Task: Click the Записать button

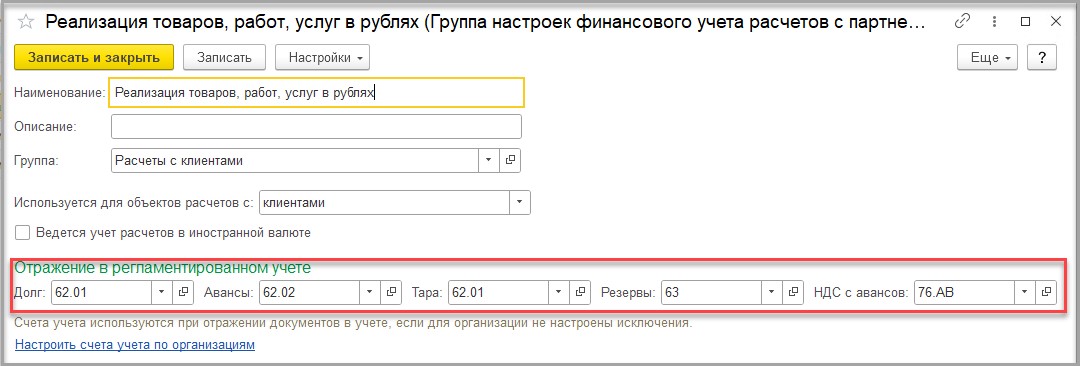Action: coord(225,57)
